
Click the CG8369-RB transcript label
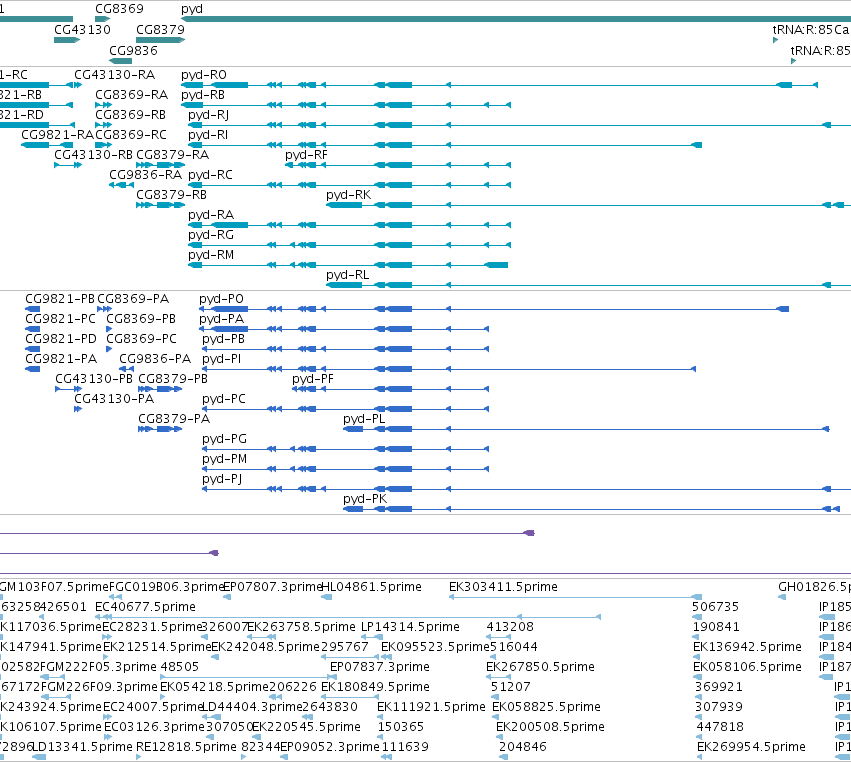click(x=131, y=115)
